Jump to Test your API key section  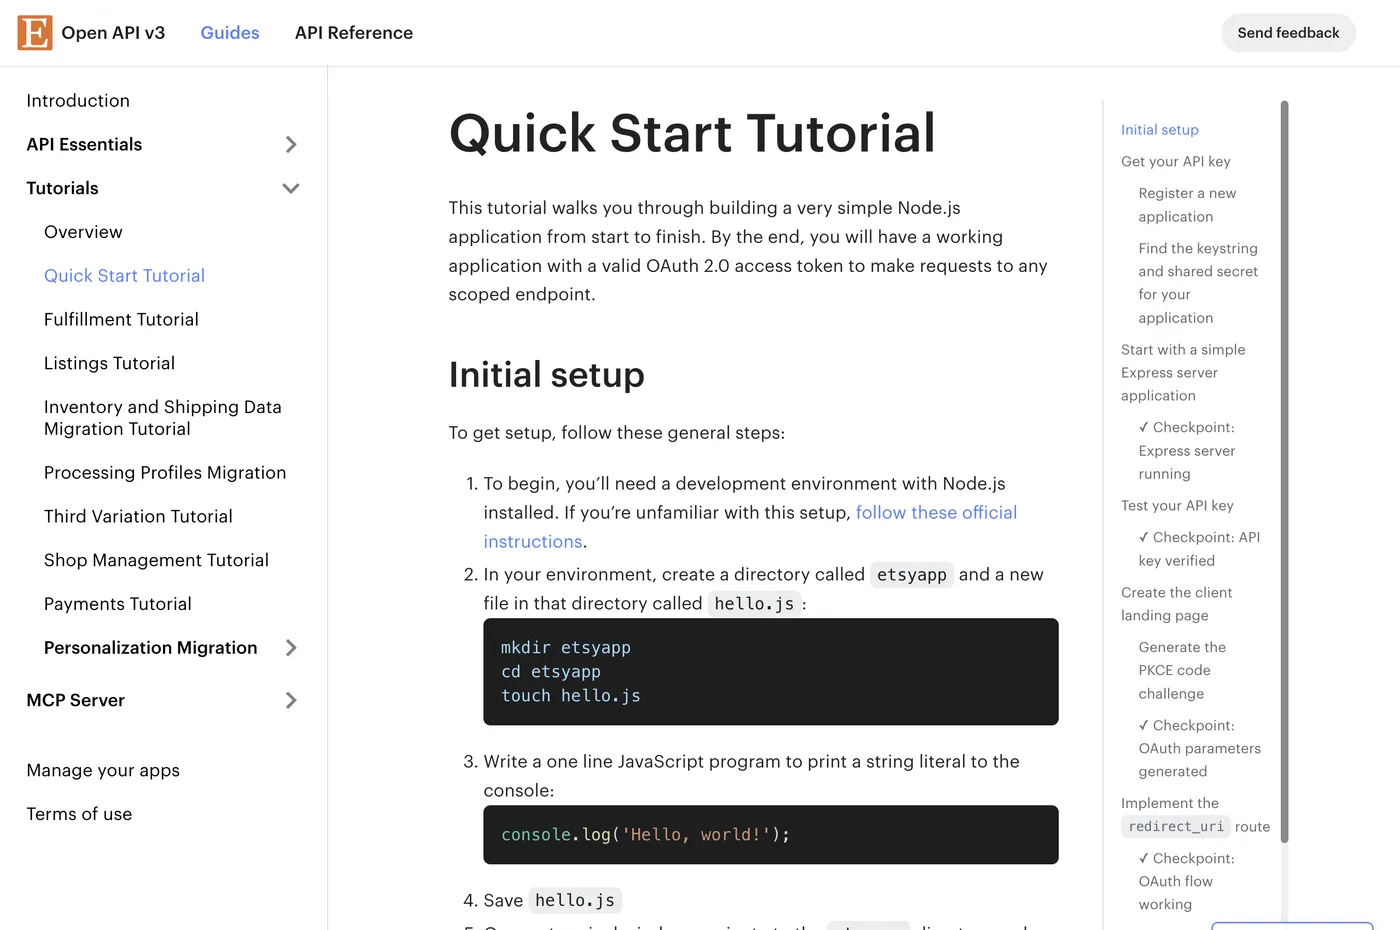(1177, 506)
